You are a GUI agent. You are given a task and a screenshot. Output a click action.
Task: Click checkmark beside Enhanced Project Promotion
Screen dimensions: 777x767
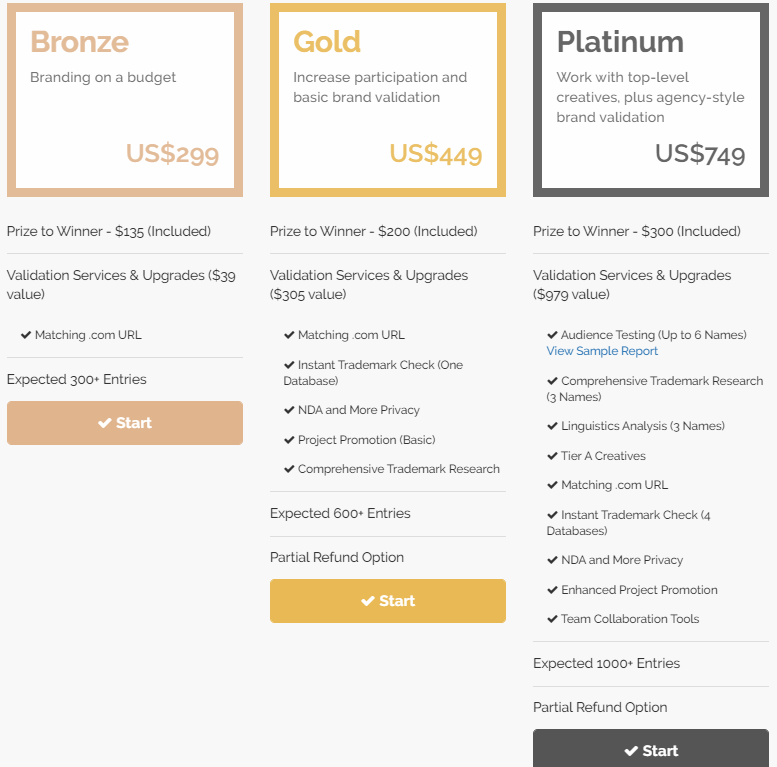(552, 590)
